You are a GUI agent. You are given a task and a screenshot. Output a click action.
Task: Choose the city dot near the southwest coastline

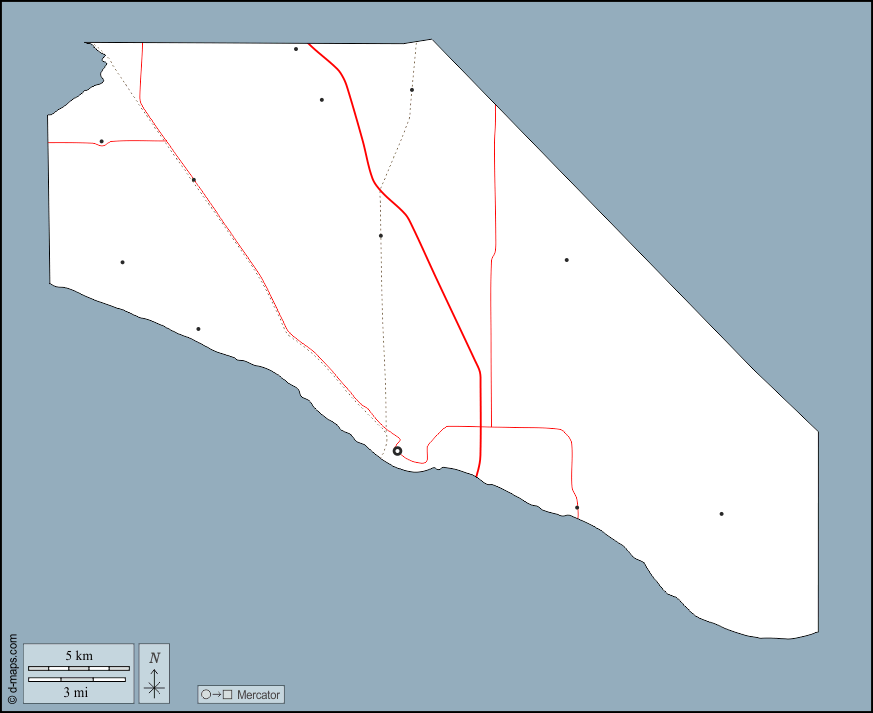pos(198,329)
